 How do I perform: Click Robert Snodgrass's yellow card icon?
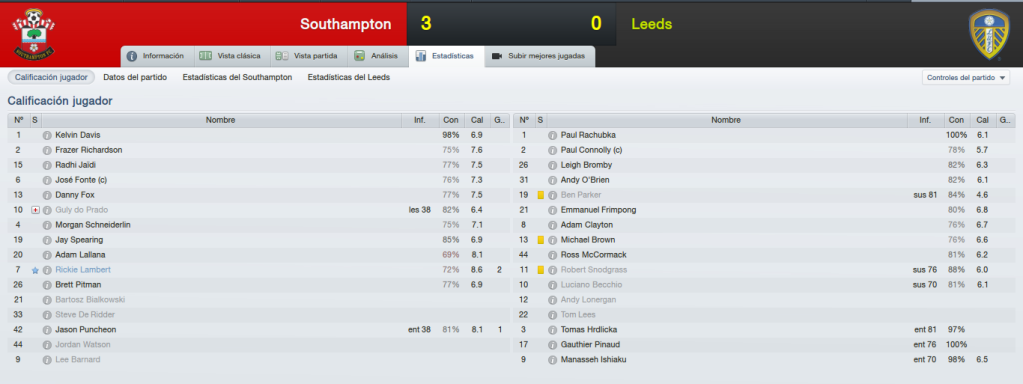pos(540,270)
